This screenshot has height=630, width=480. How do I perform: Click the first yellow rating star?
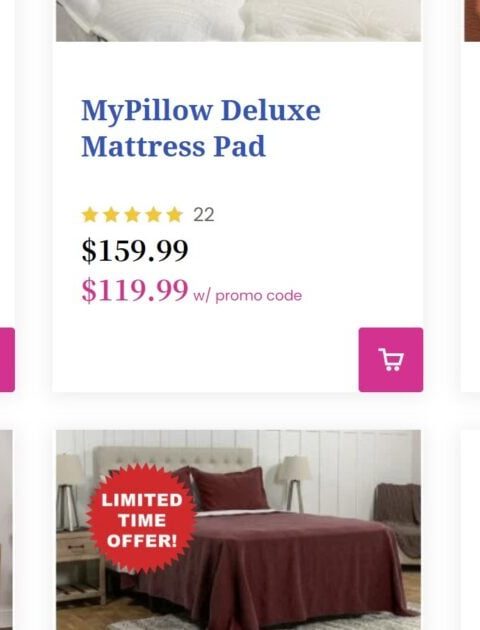click(x=90, y=215)
